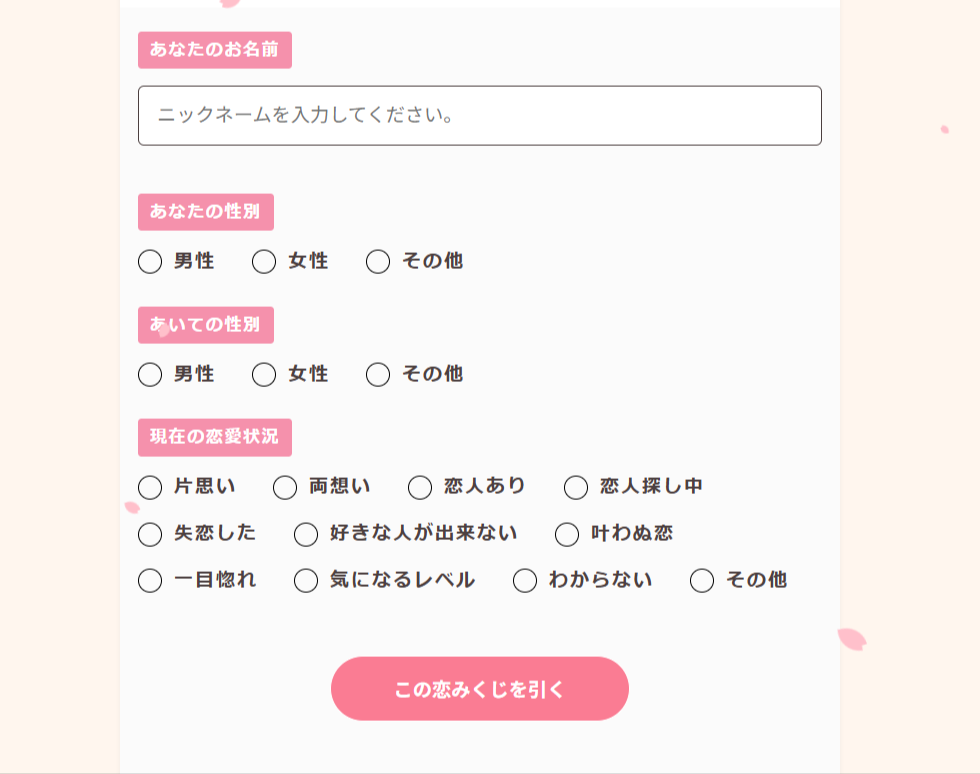Choose 片思い love status
The width and height of the screenshot is (980, 774).
[x=150, y=488]
